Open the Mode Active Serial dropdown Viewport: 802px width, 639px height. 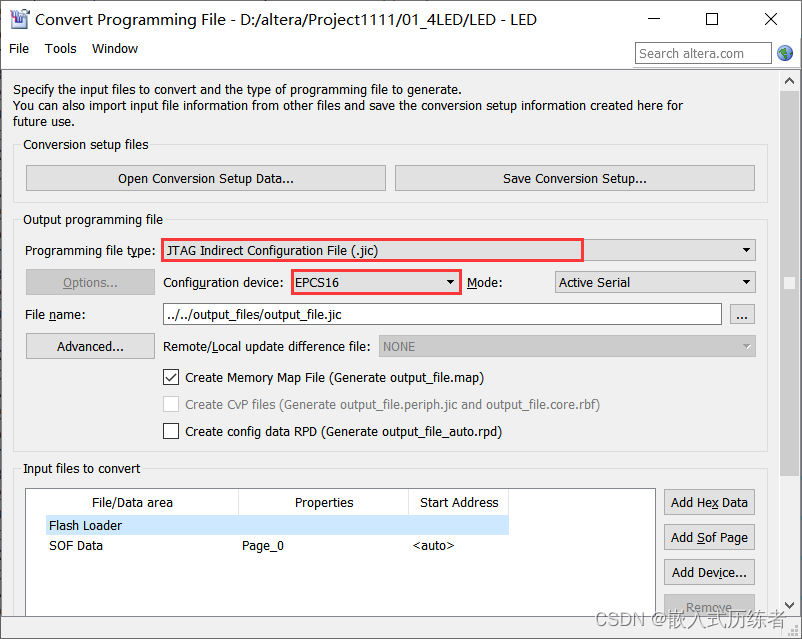[655, 282]
